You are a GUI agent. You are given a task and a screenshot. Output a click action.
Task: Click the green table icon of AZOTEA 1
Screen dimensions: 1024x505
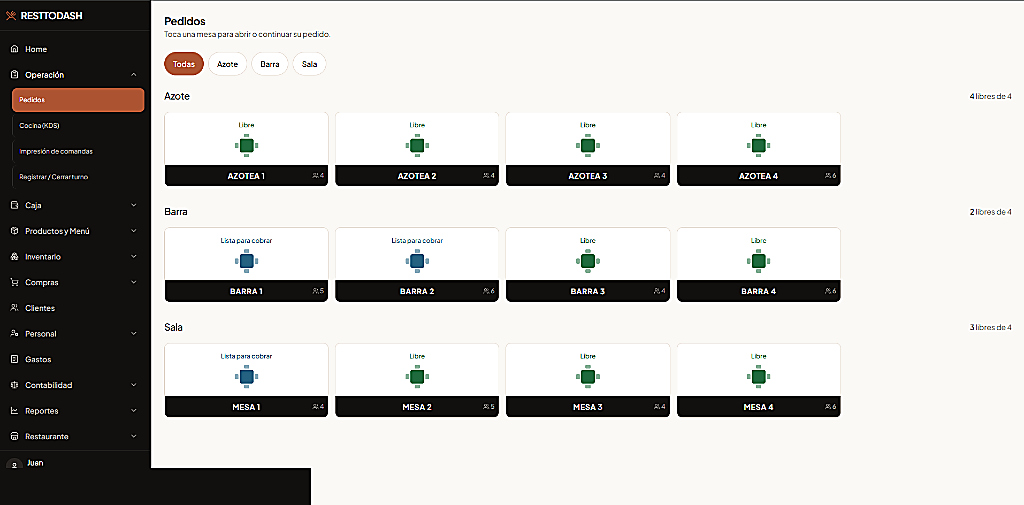pos(246,146)
